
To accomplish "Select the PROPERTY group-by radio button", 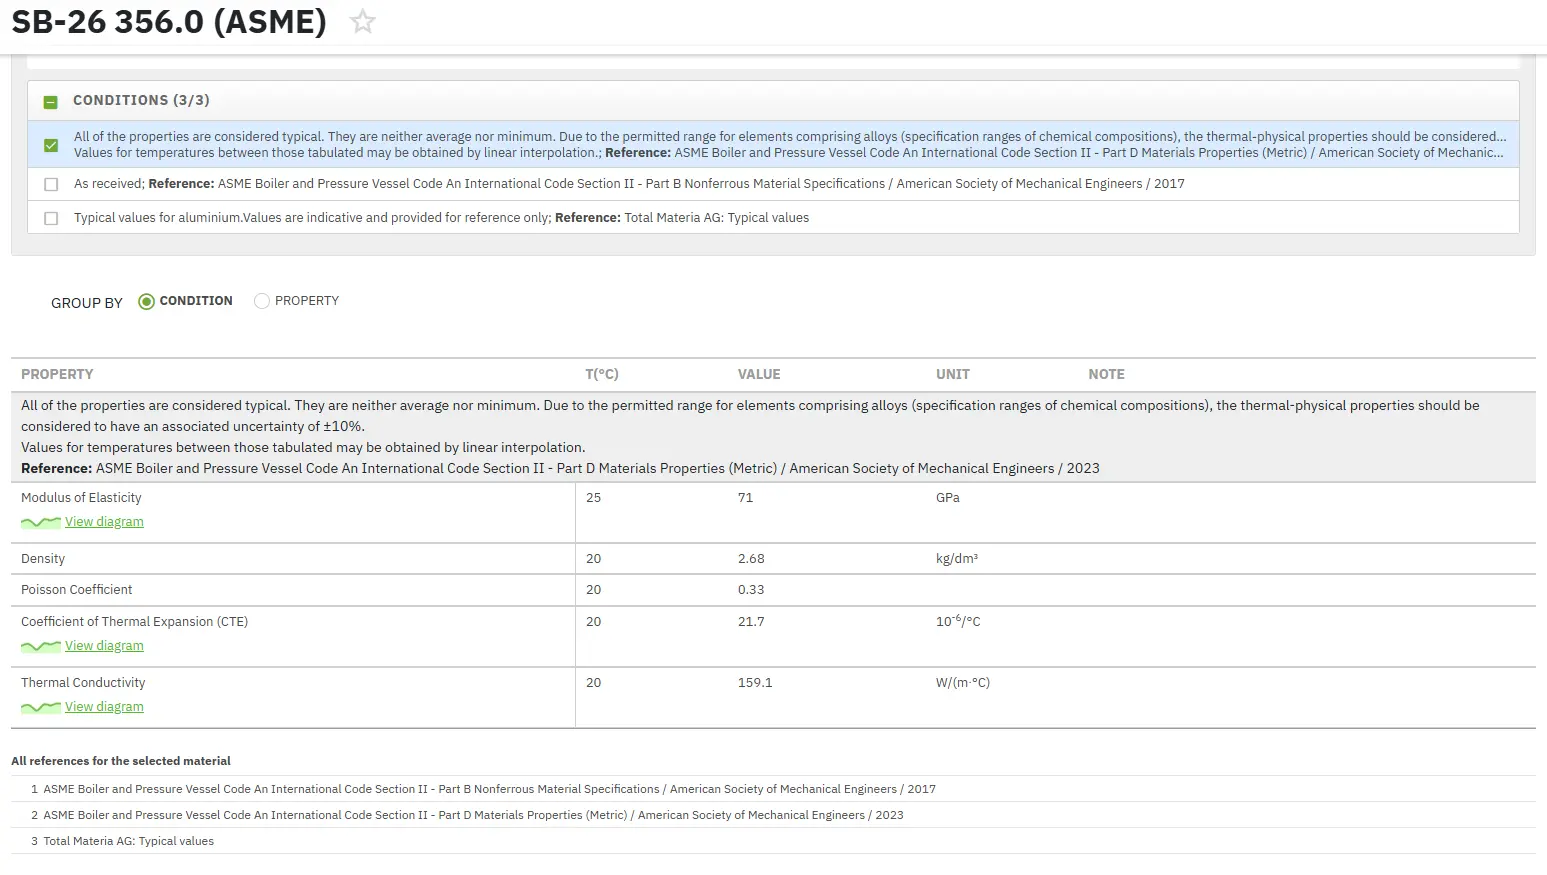I will click(262, 301).
